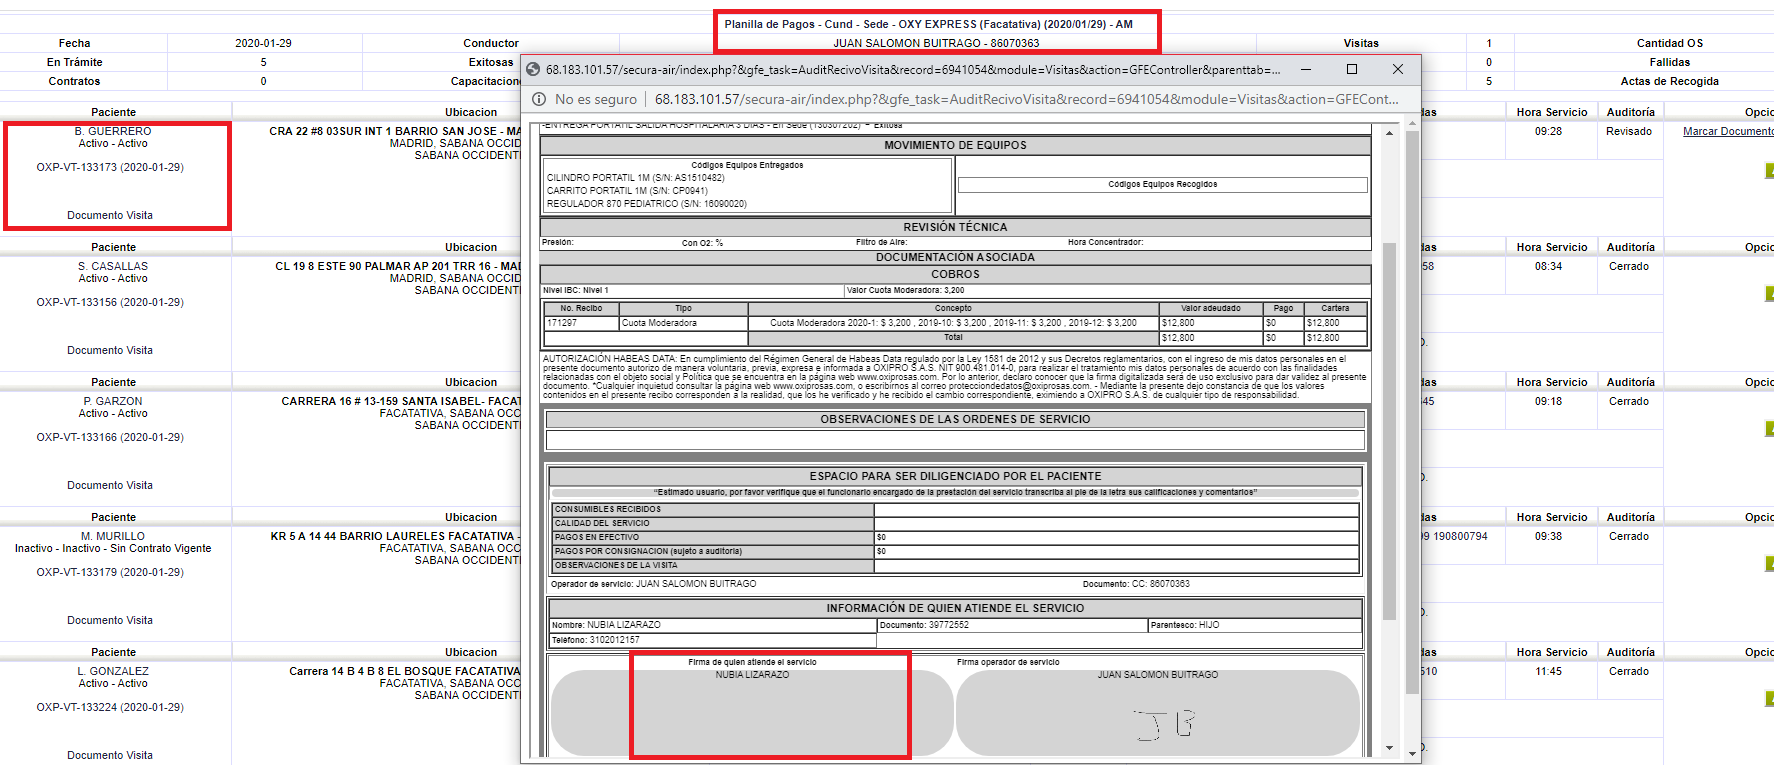Image resolution: width=1774 pixels, height=765 pixels.
Task: Click the inner document scrollbar thumb in popup
Action: pyautogui.click(x=1389, y=430)
